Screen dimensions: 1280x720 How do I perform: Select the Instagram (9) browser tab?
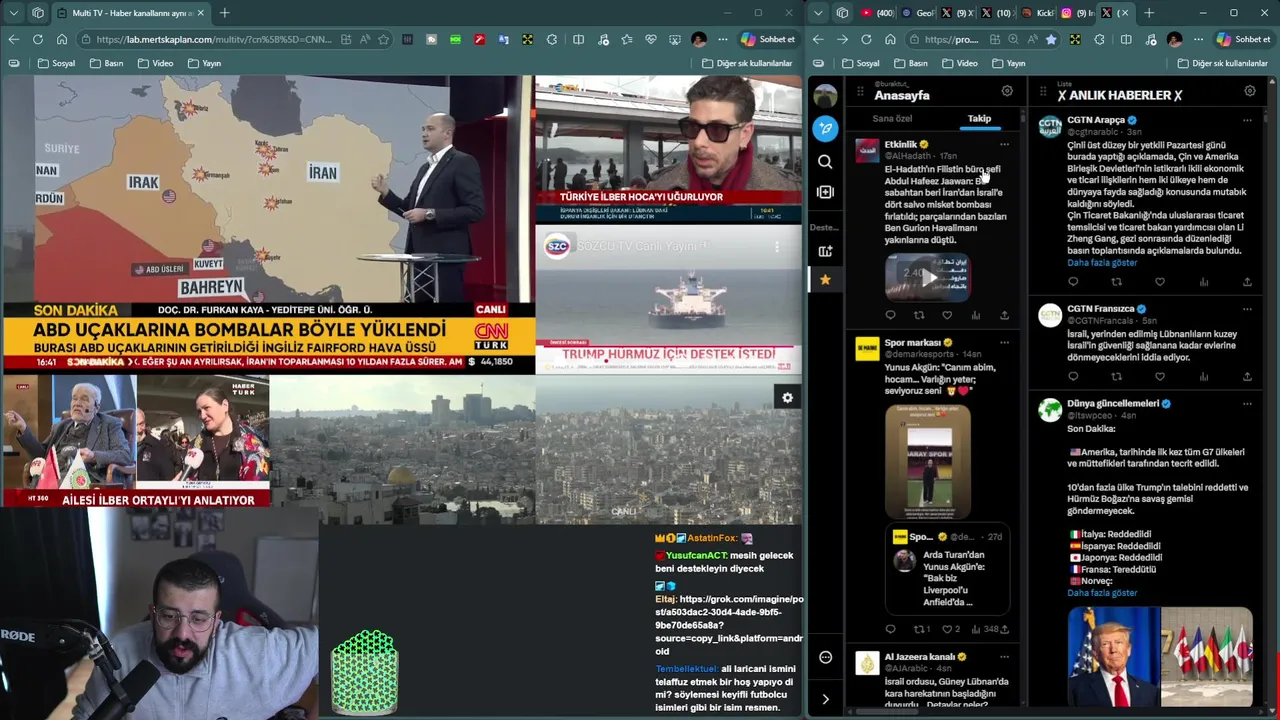pyautogui.click(x=1077, y=13)
